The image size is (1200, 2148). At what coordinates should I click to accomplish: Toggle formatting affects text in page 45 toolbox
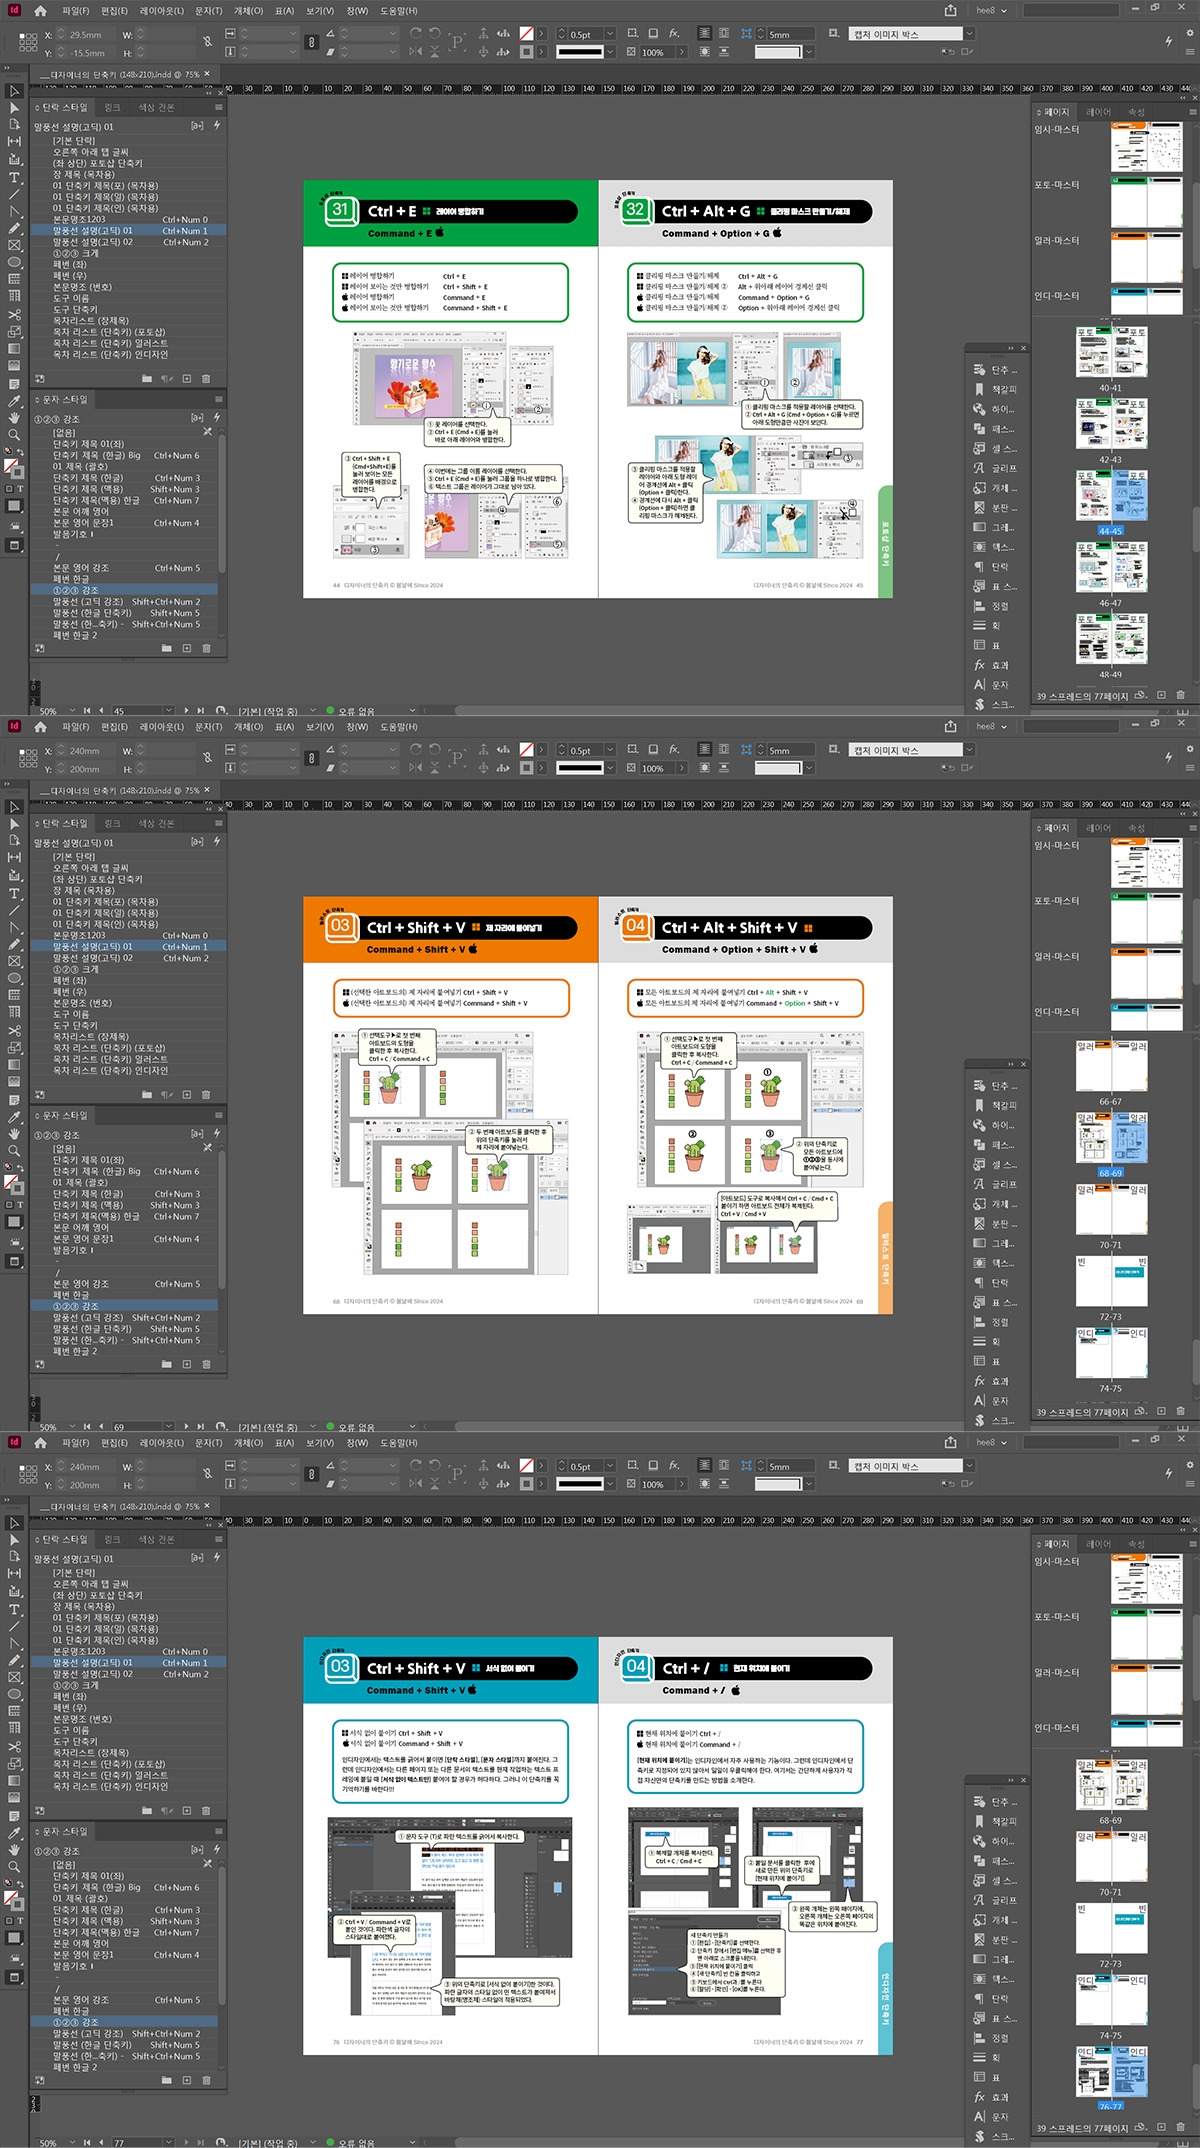pos(20,488)
